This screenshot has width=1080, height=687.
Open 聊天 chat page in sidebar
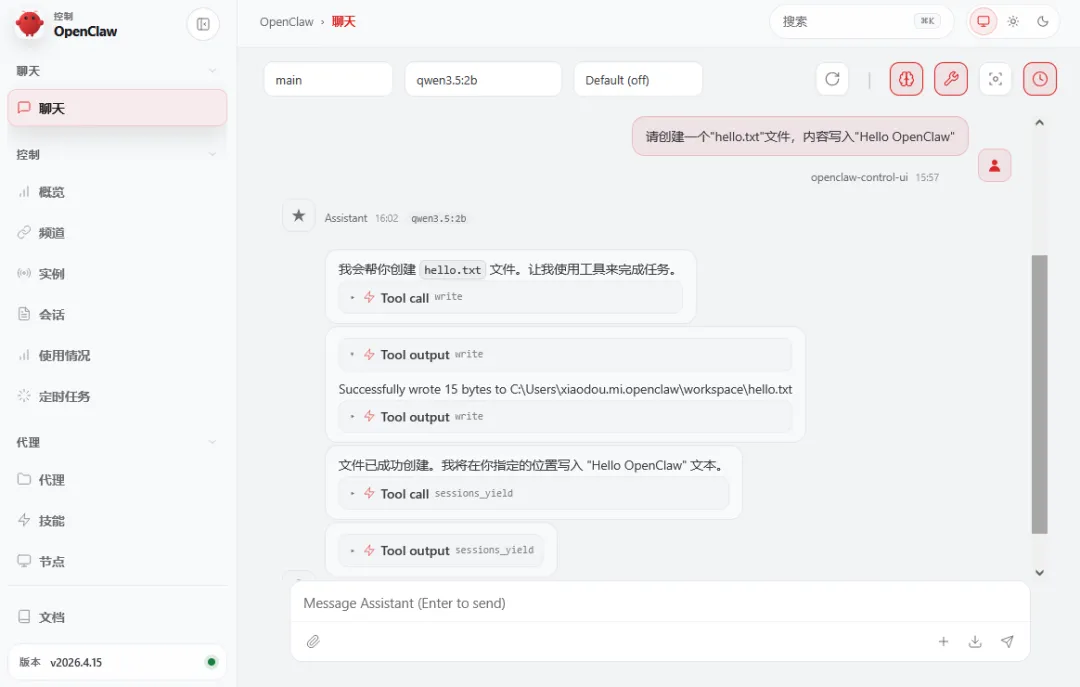coord(117,108)
